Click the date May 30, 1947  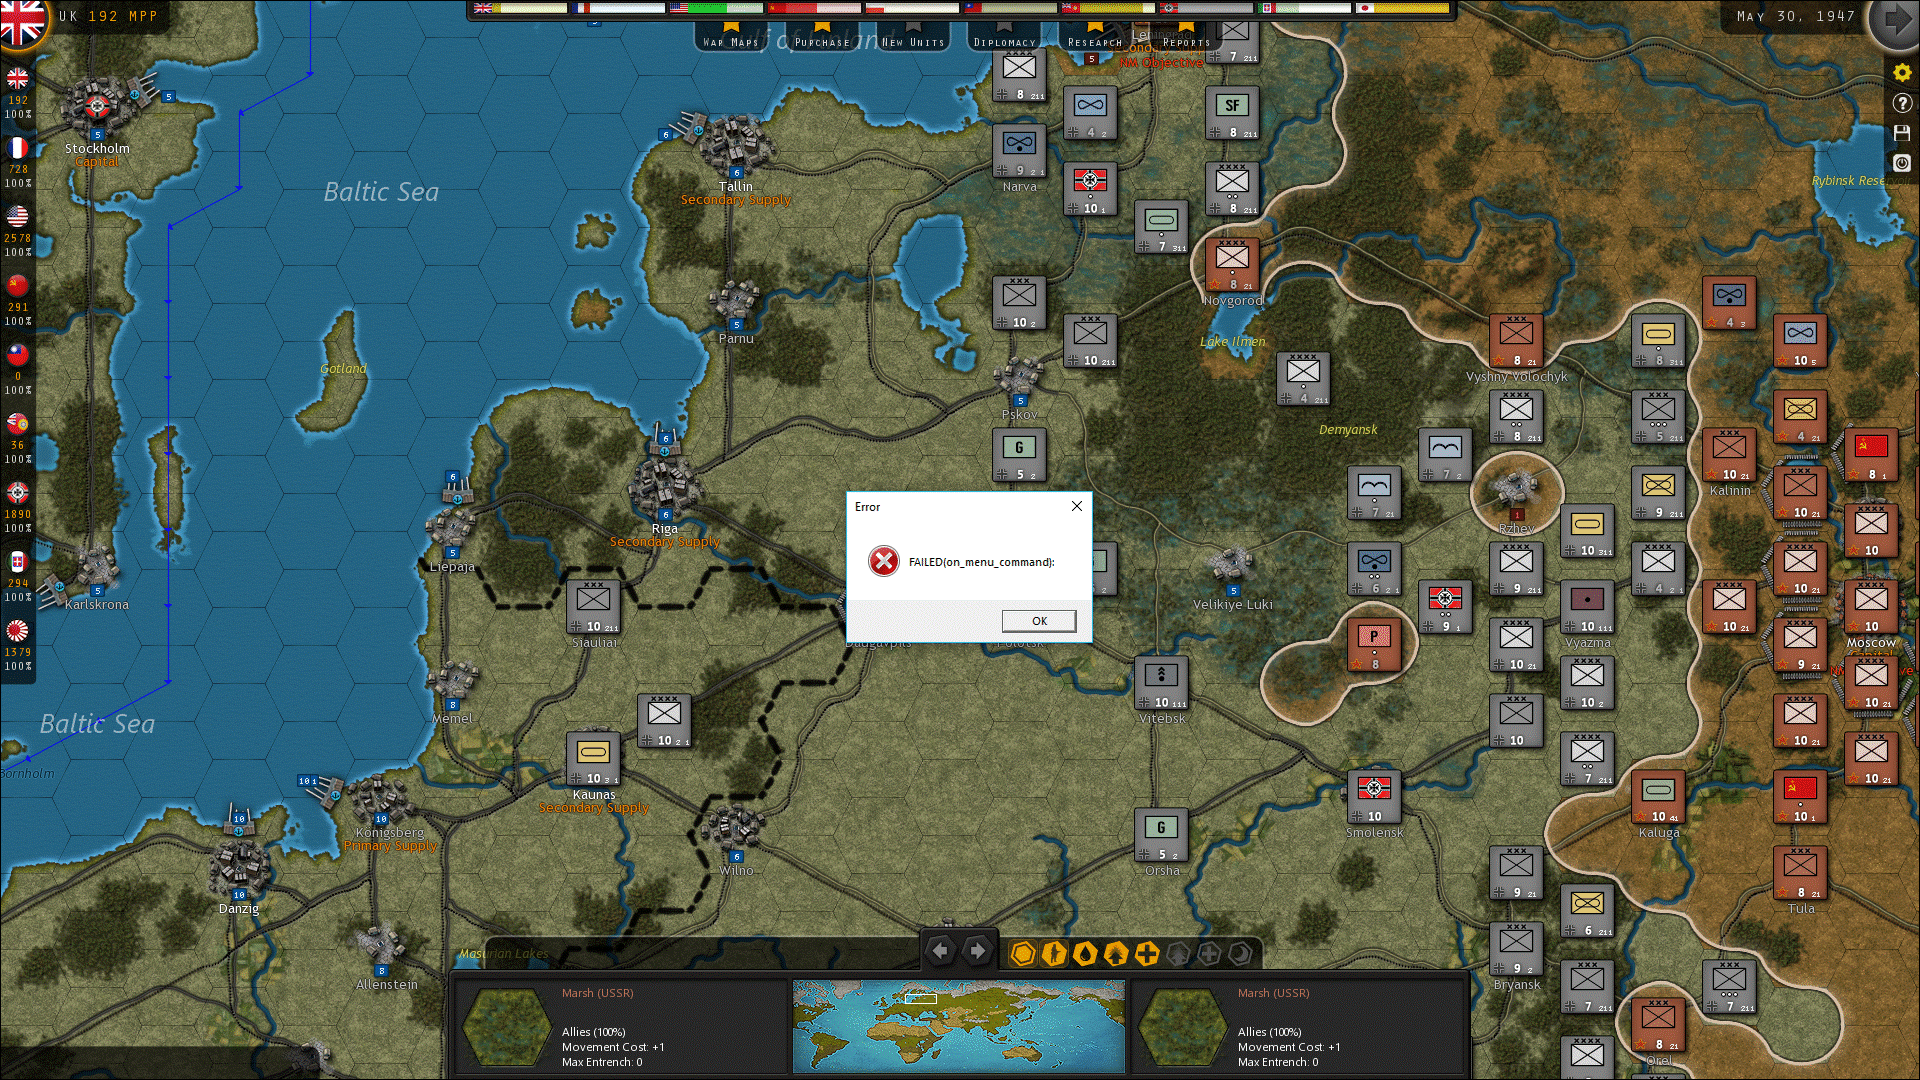[1796, 16]
